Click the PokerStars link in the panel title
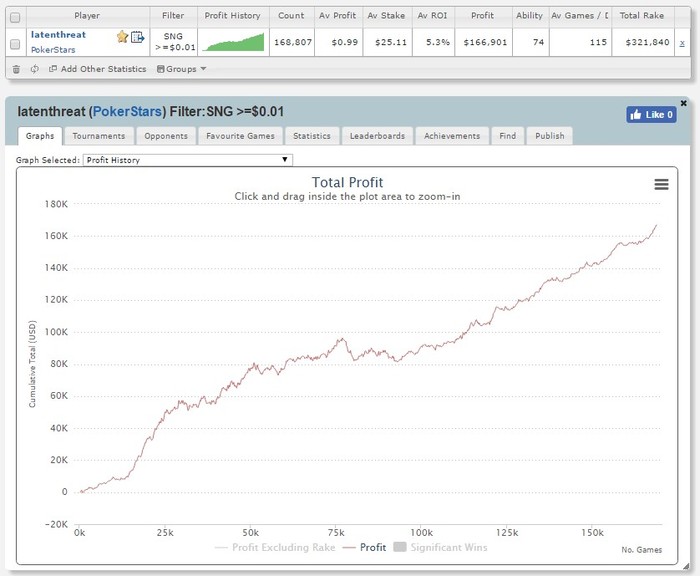700x576 pixels. (127, 112)
